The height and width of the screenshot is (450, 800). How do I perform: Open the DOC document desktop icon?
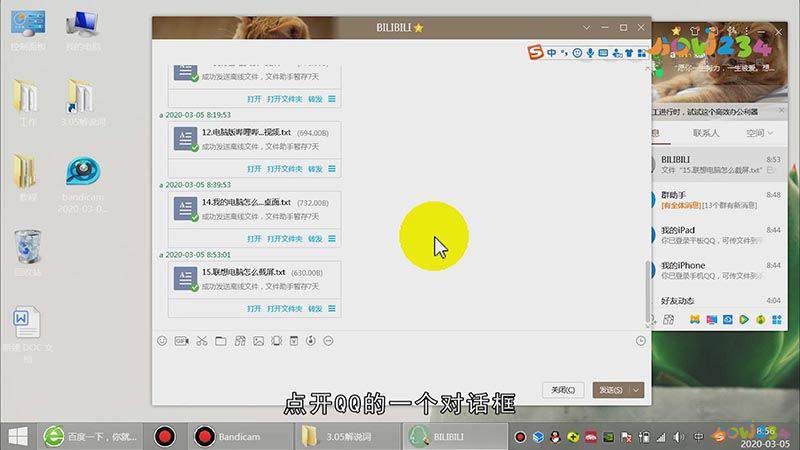[27, 334]
